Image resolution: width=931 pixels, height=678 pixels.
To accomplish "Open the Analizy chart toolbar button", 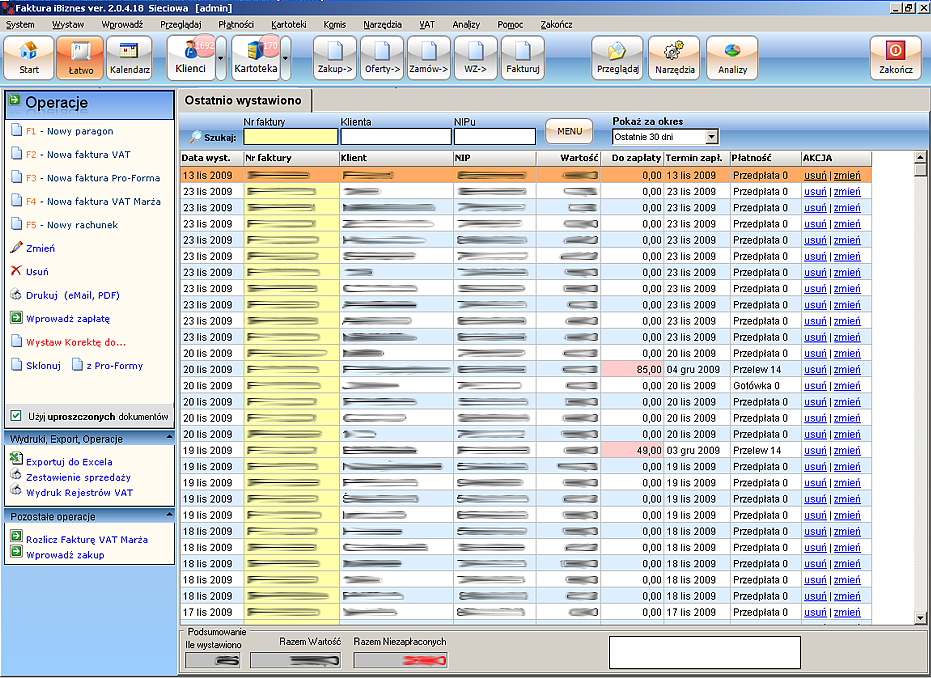I will [x=732, y=58].
